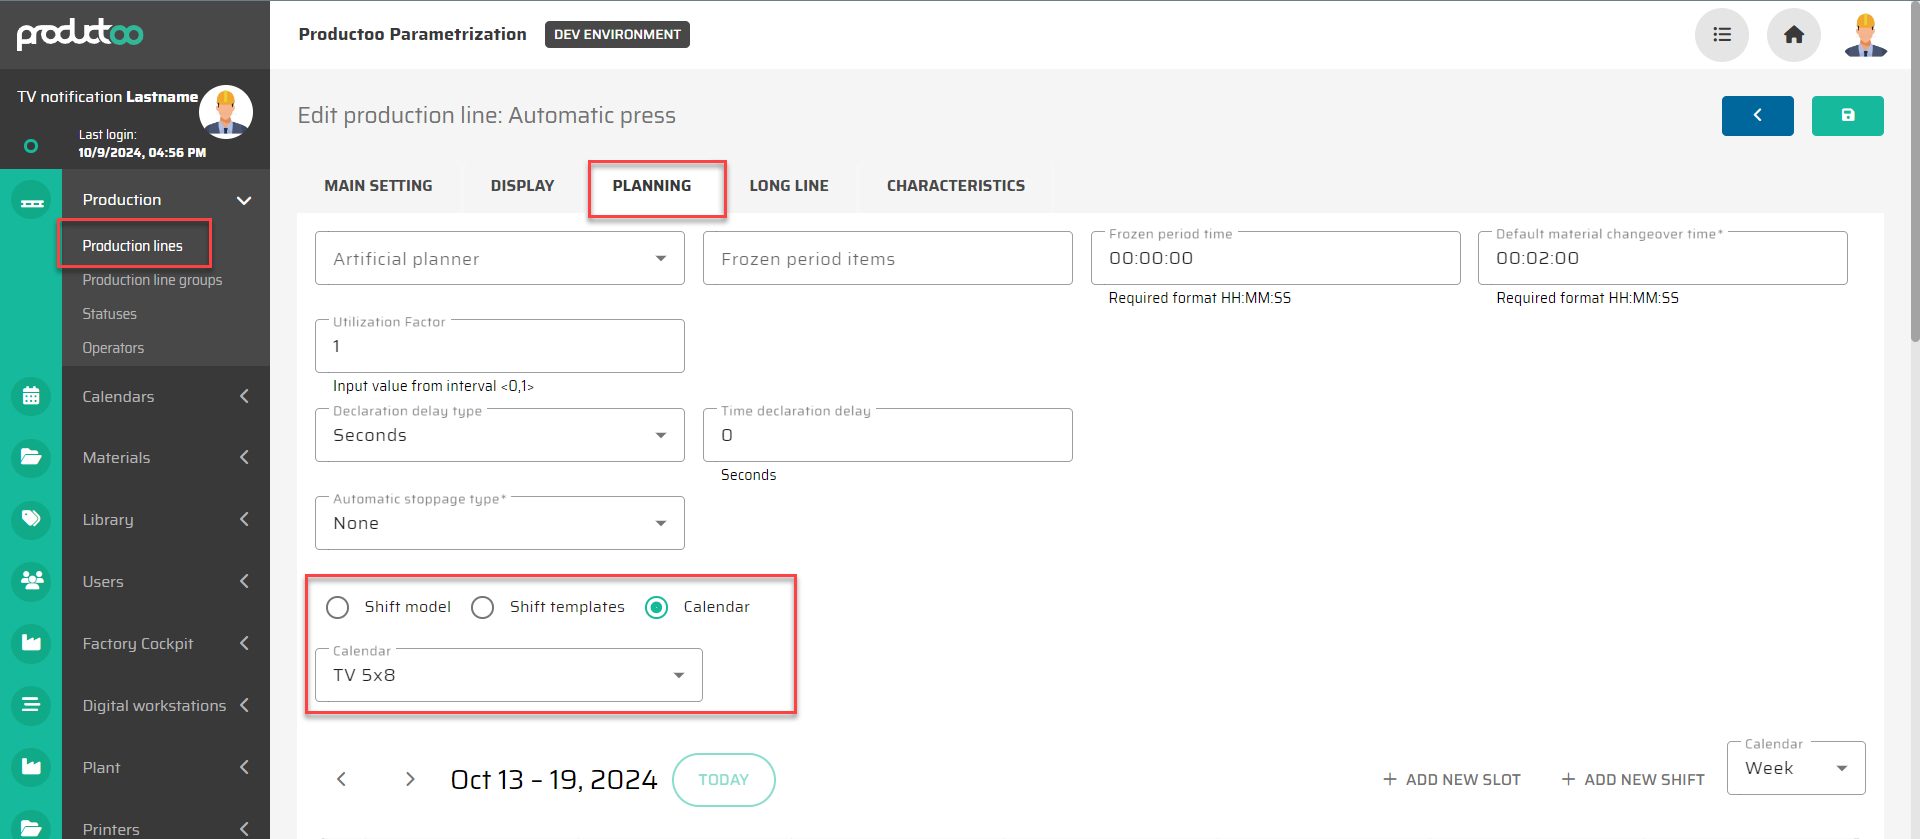Screen dimensions: 1920x839
Task: Open the Artificial planner dropdown
Action: (499, 259)
